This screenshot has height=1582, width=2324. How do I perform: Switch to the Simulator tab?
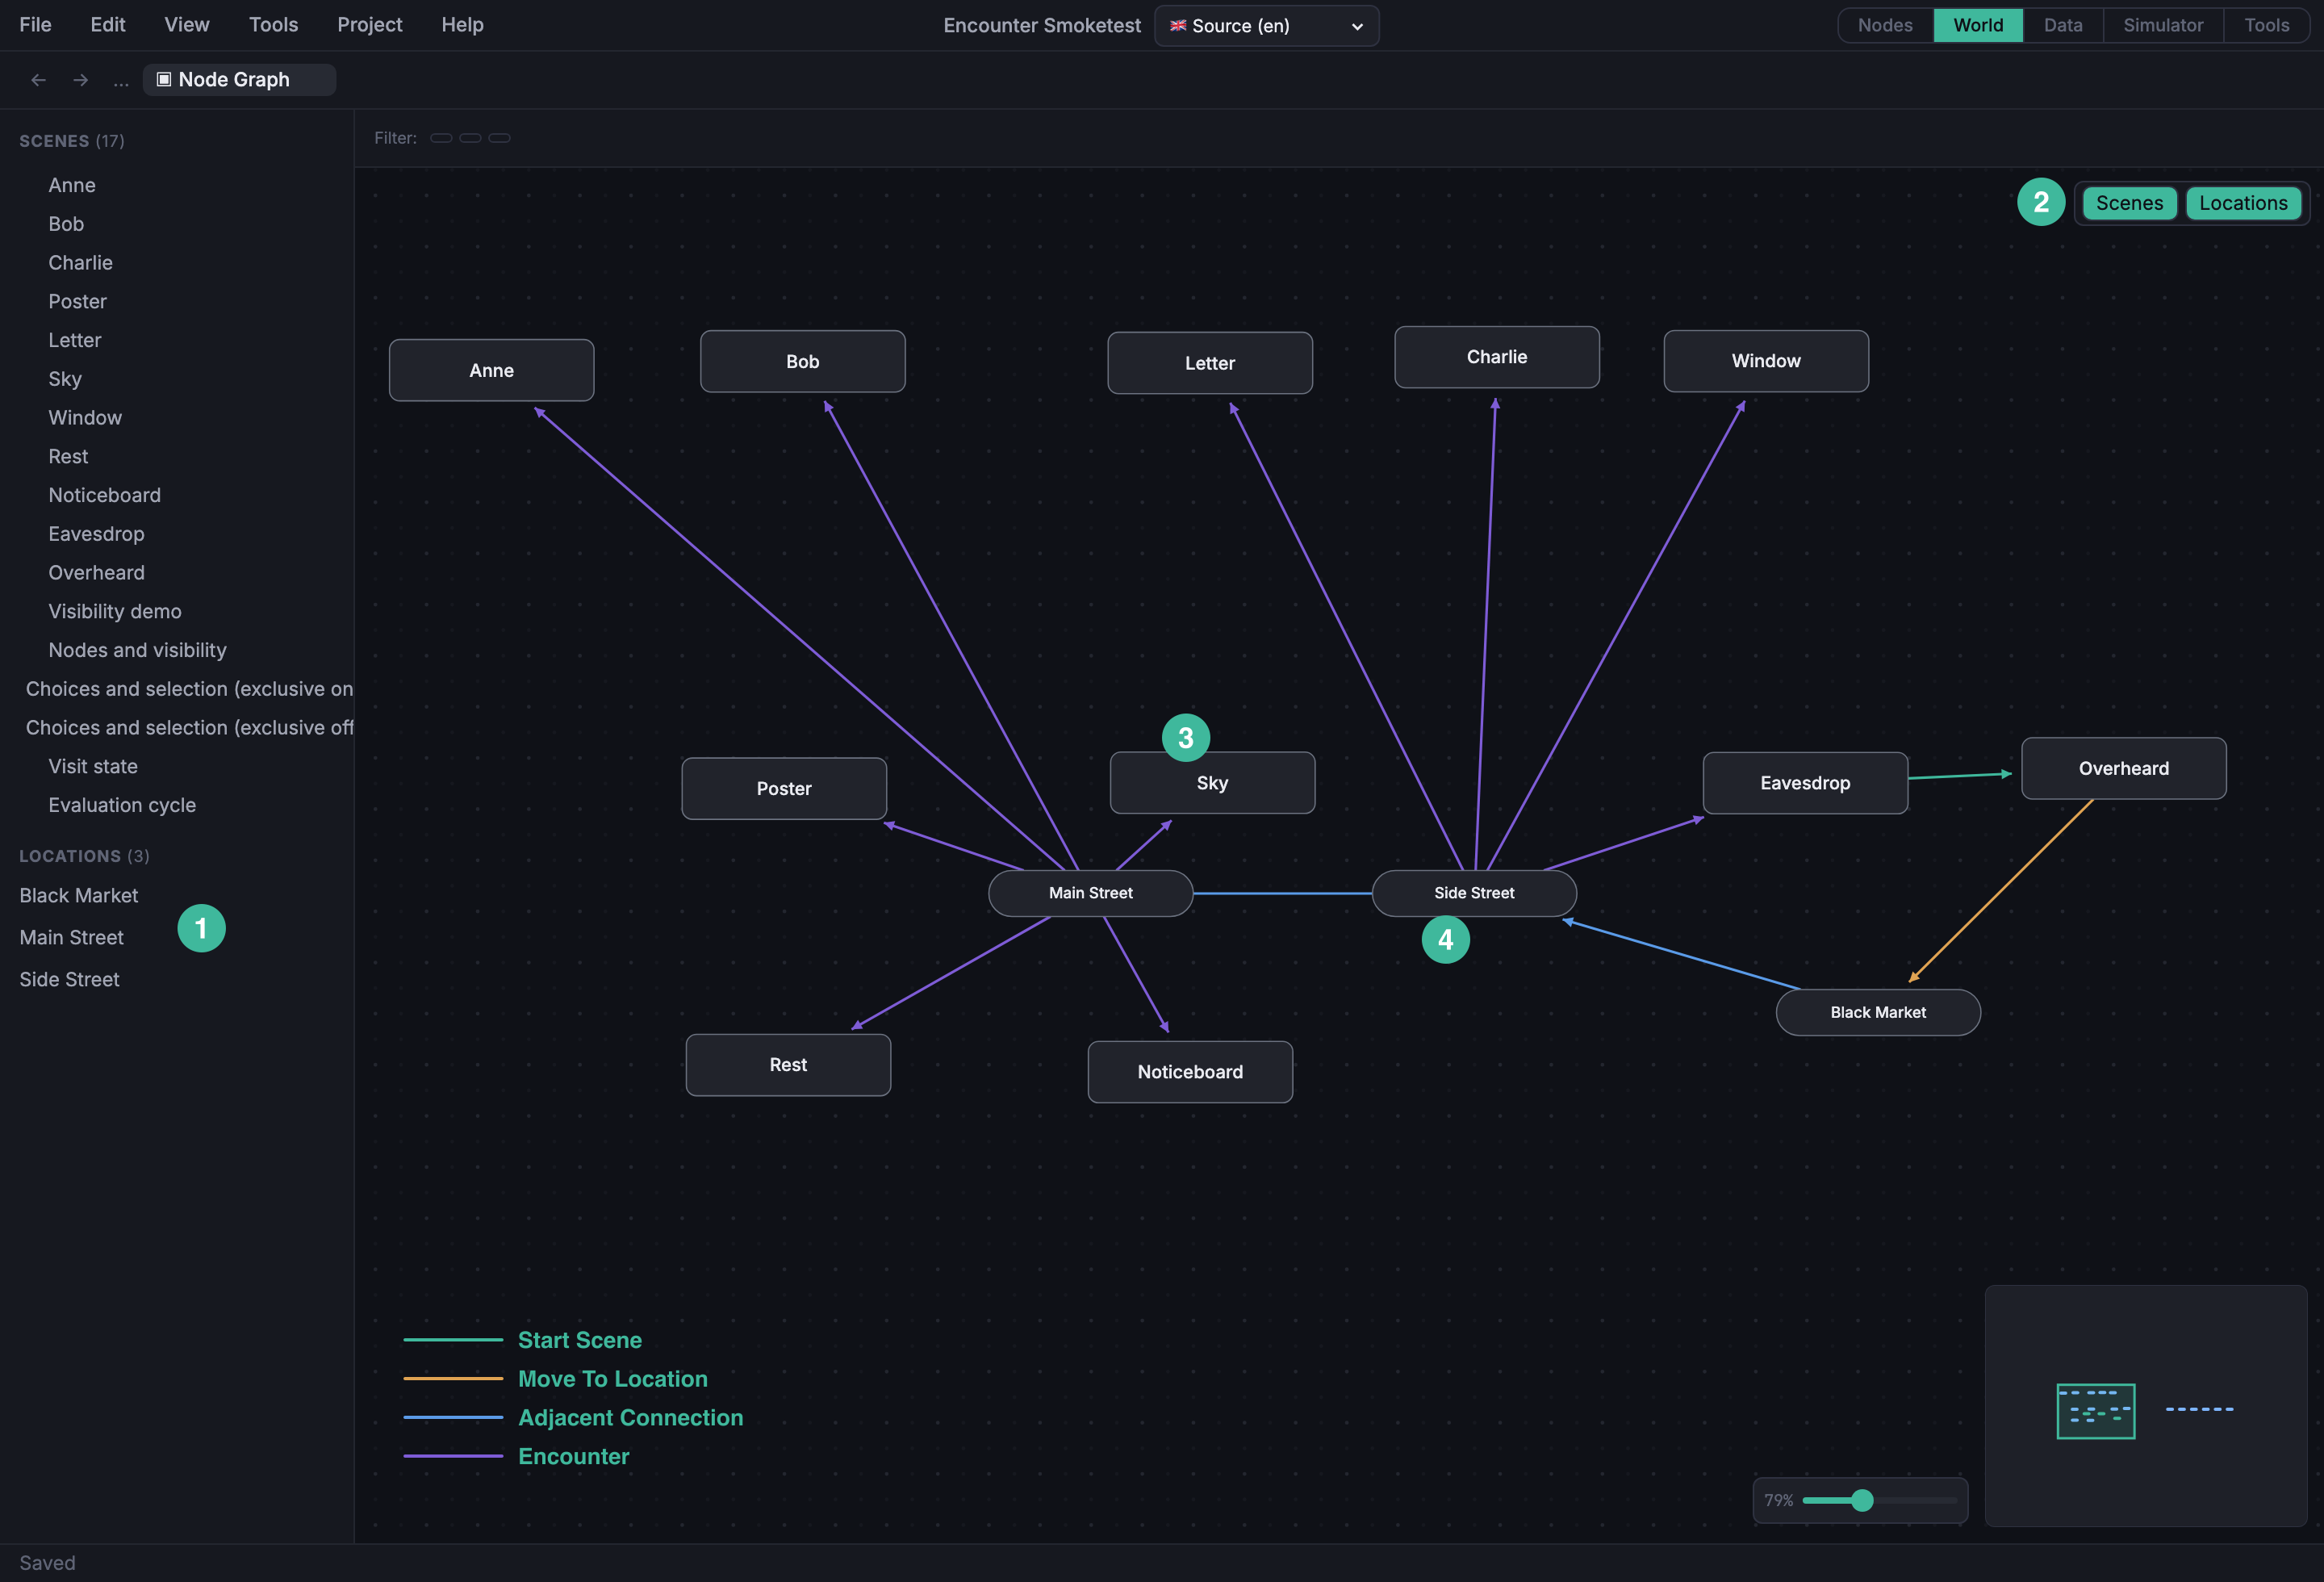point(2163,25)
